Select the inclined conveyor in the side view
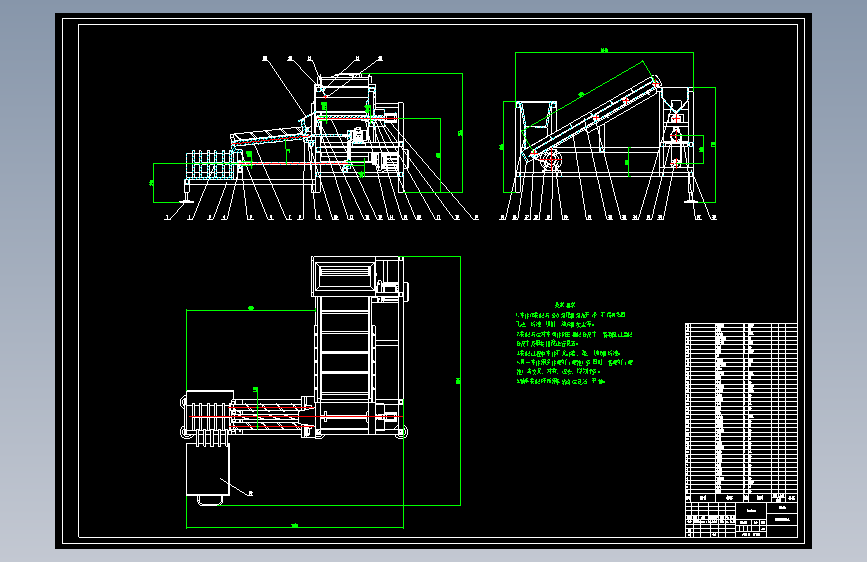Viewport: 867px width, 562px height. pos(594,118)
